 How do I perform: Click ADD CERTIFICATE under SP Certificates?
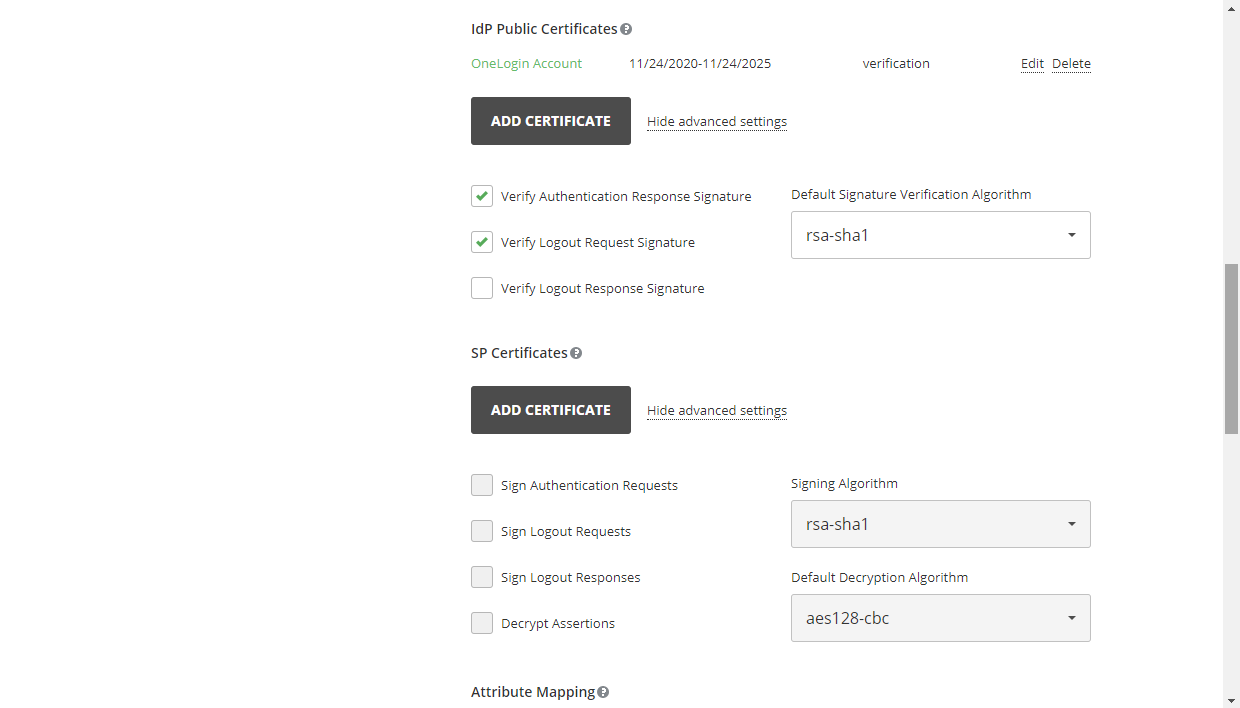point(550,409)
